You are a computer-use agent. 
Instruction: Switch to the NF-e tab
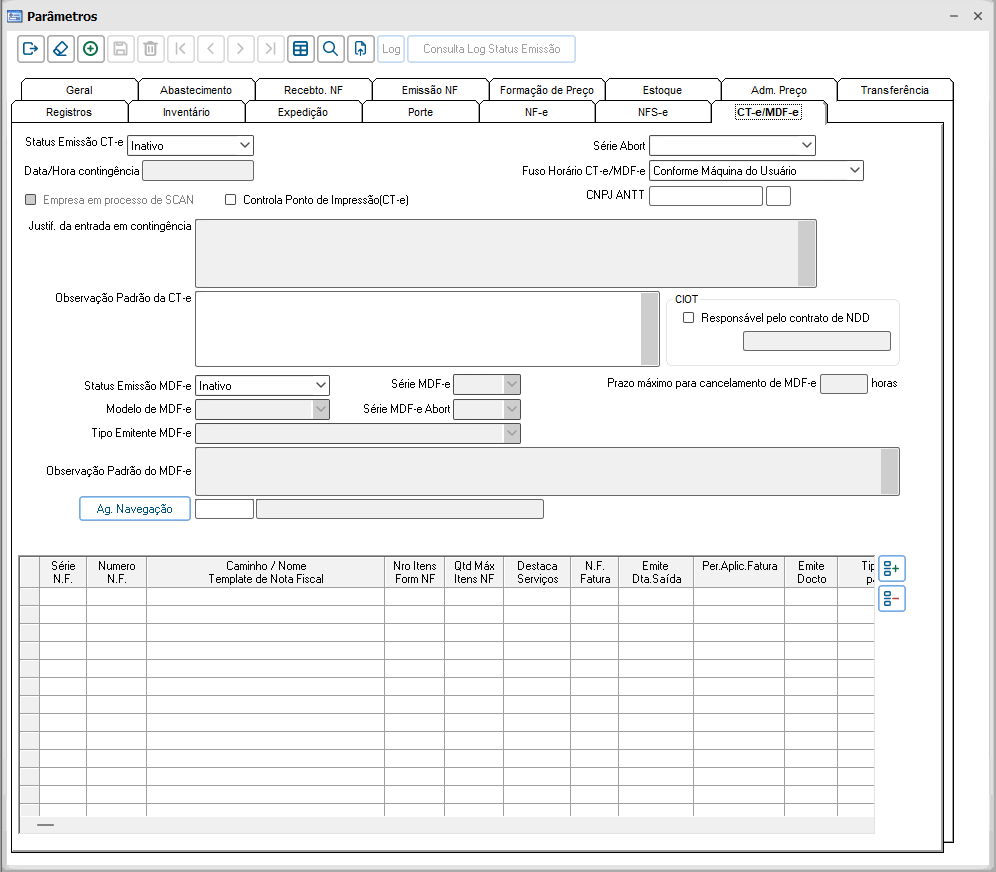536,112
